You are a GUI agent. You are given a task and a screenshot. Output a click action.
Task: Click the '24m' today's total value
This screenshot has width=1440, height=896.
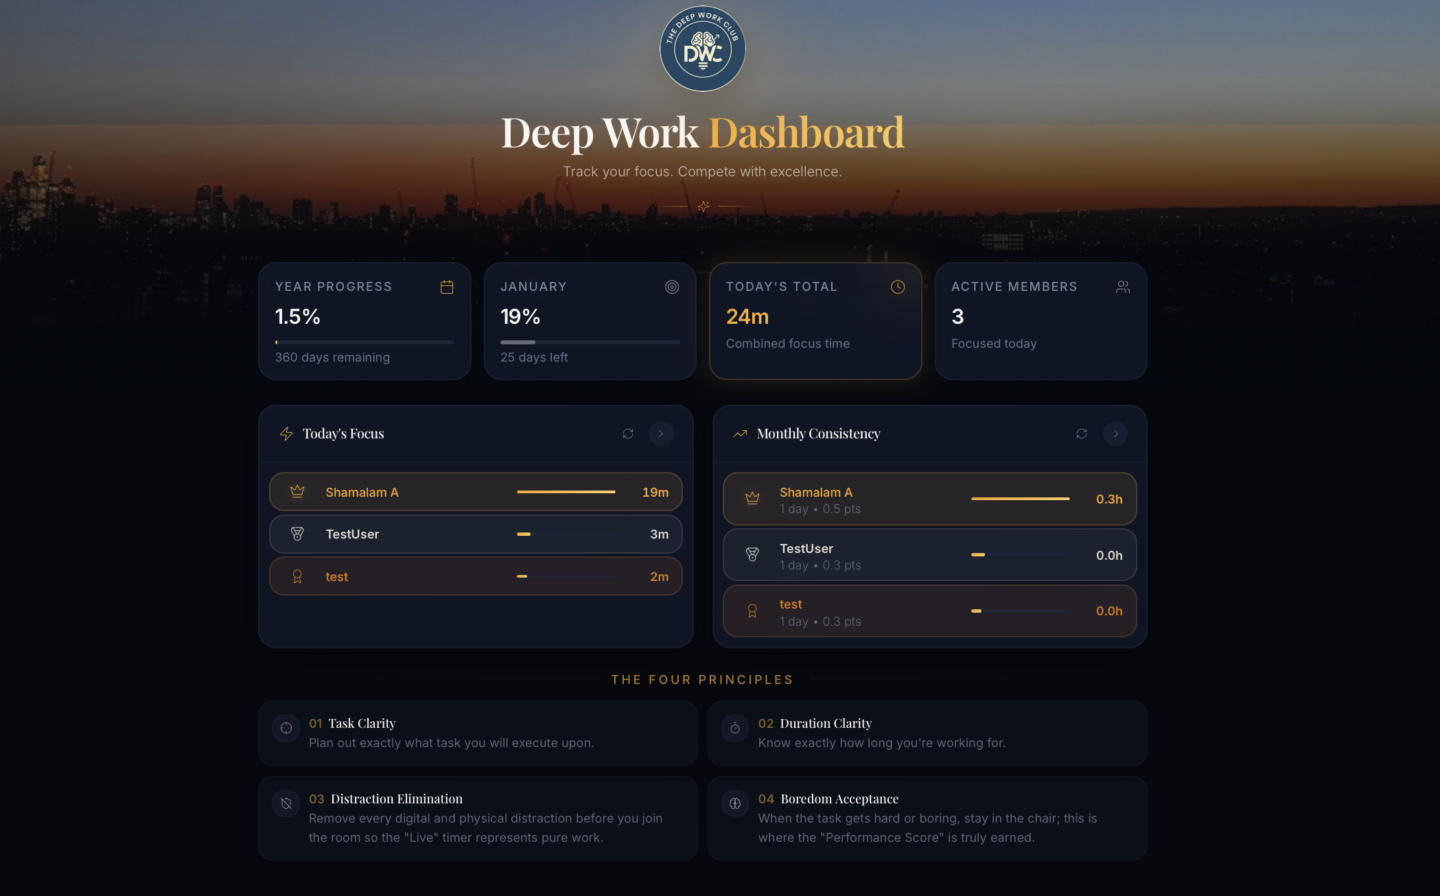coord(747,317)
